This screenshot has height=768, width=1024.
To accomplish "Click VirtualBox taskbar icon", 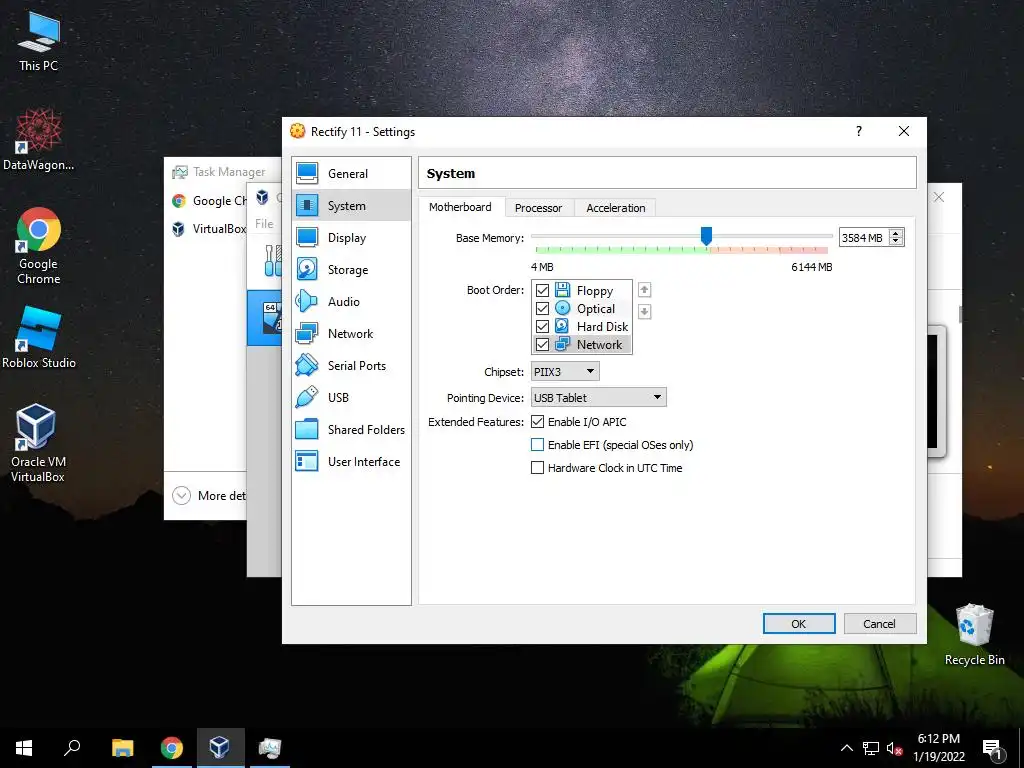I will [220, 748].
